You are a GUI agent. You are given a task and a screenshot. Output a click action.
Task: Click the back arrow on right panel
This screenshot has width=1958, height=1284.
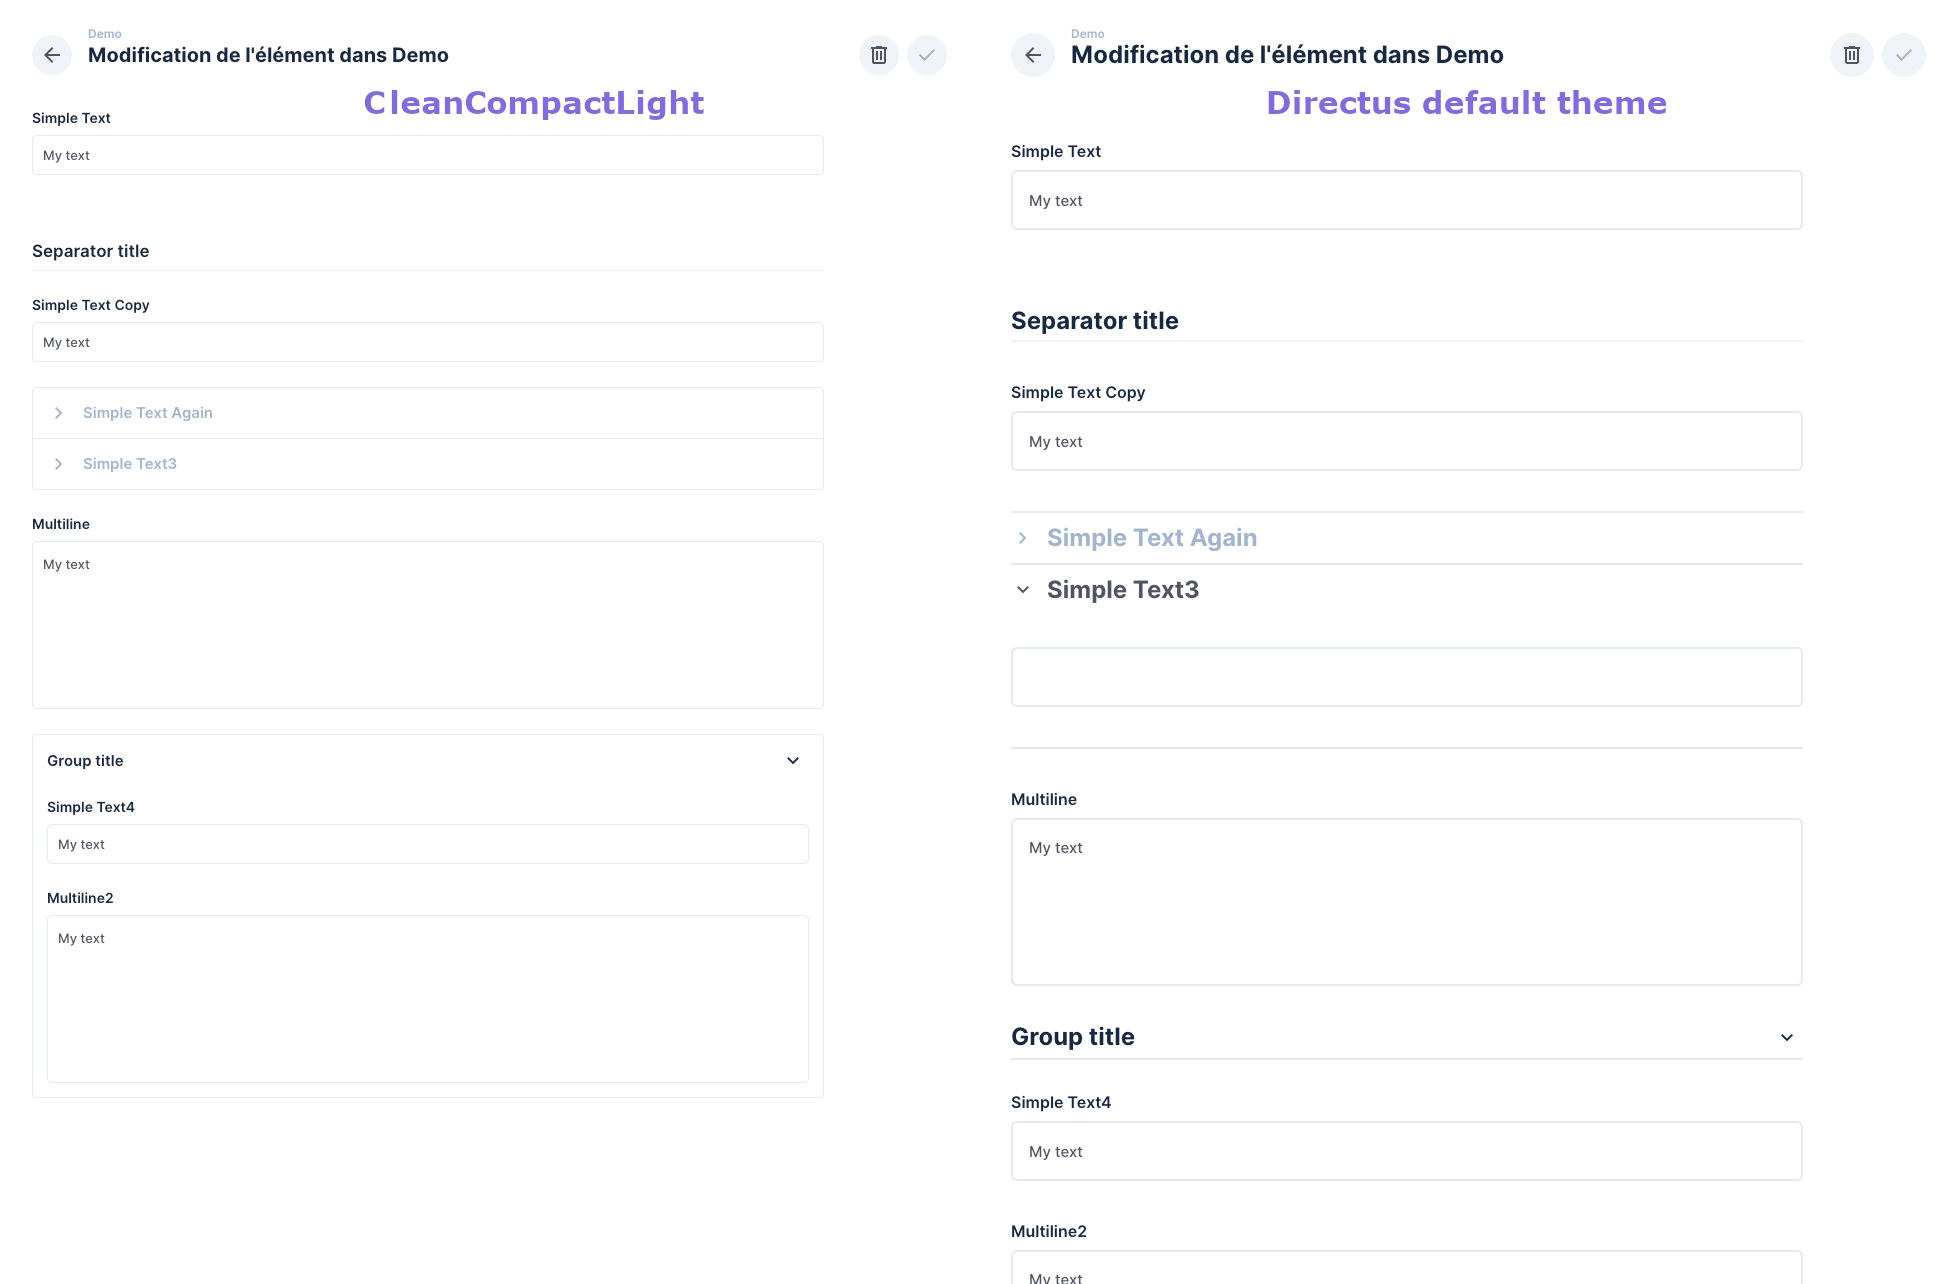coord(1033,53)
